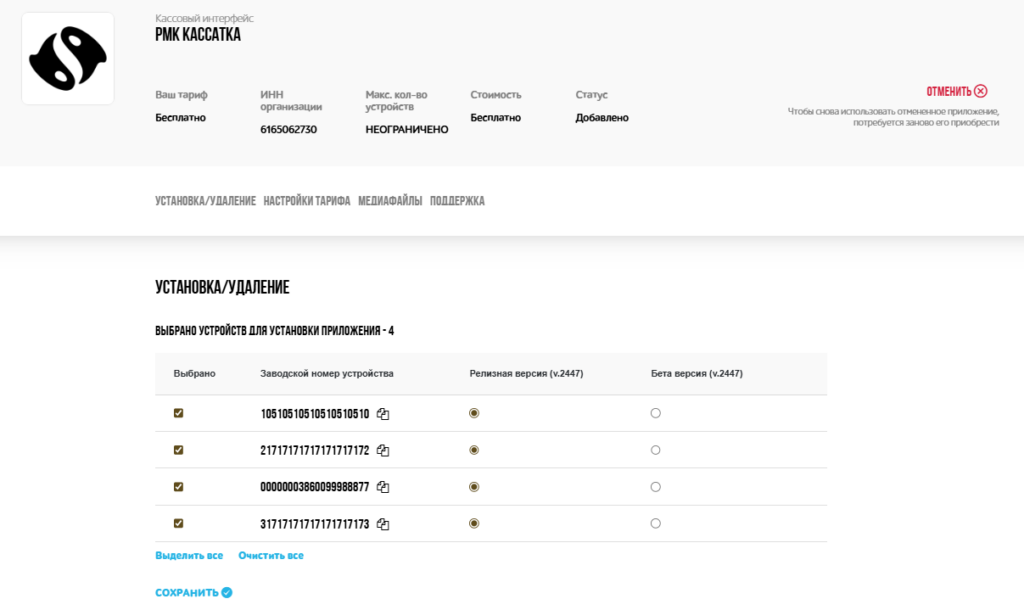Open the Медиафайлы tab

click(x=390, y=201)
